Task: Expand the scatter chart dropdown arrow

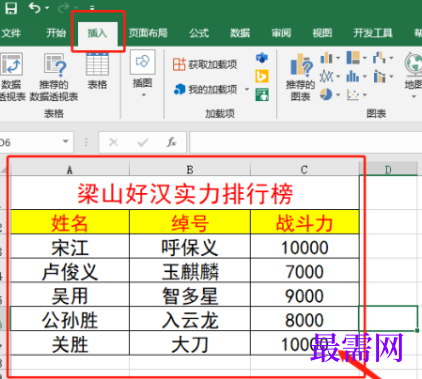Action: (365, 95)
